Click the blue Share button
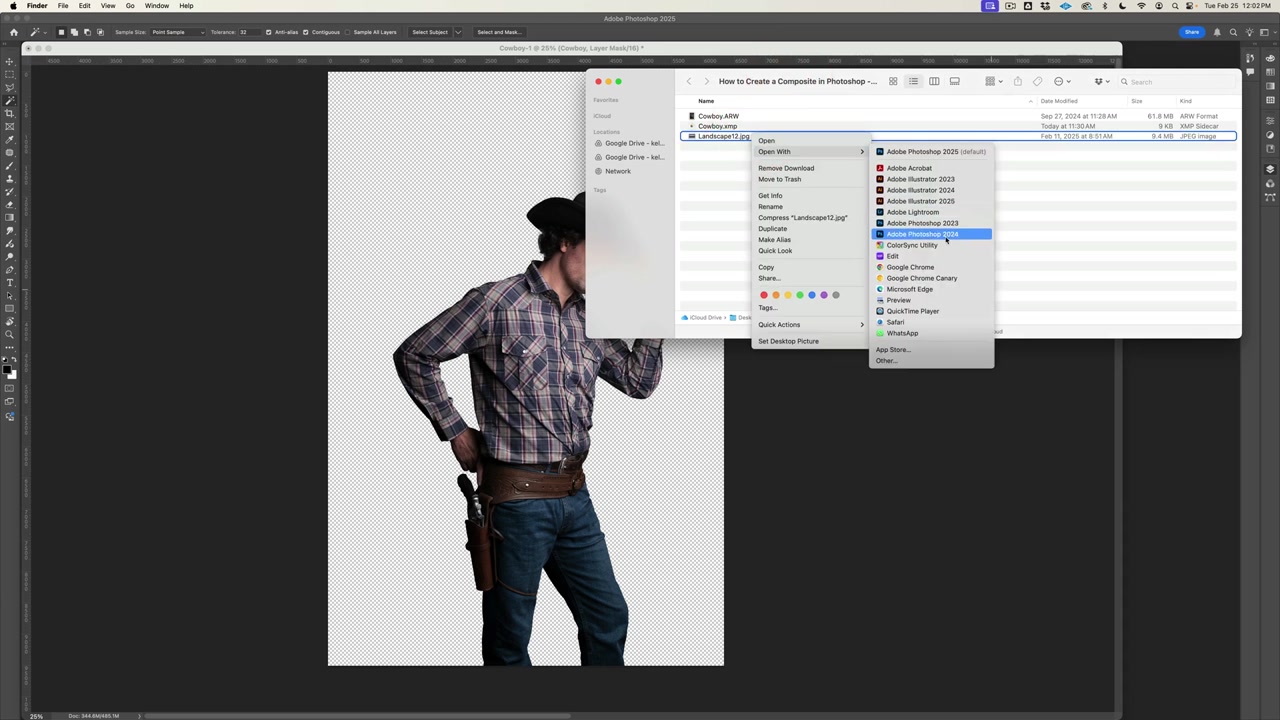This screenshot has height=720, width=1280. coord(1191,32)
